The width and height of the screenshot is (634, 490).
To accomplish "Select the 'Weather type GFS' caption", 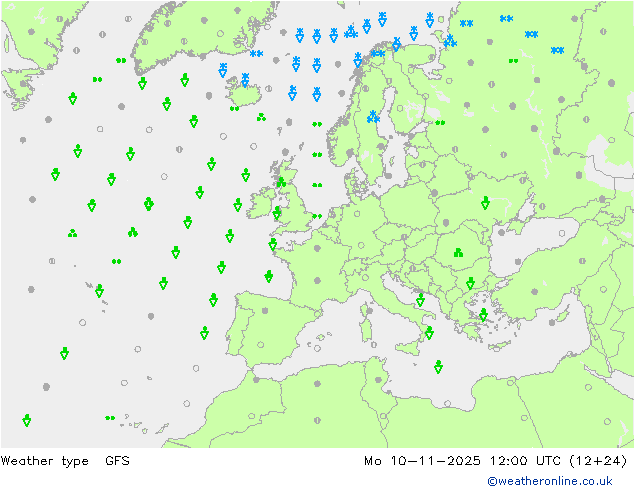I will coord(65,461).
